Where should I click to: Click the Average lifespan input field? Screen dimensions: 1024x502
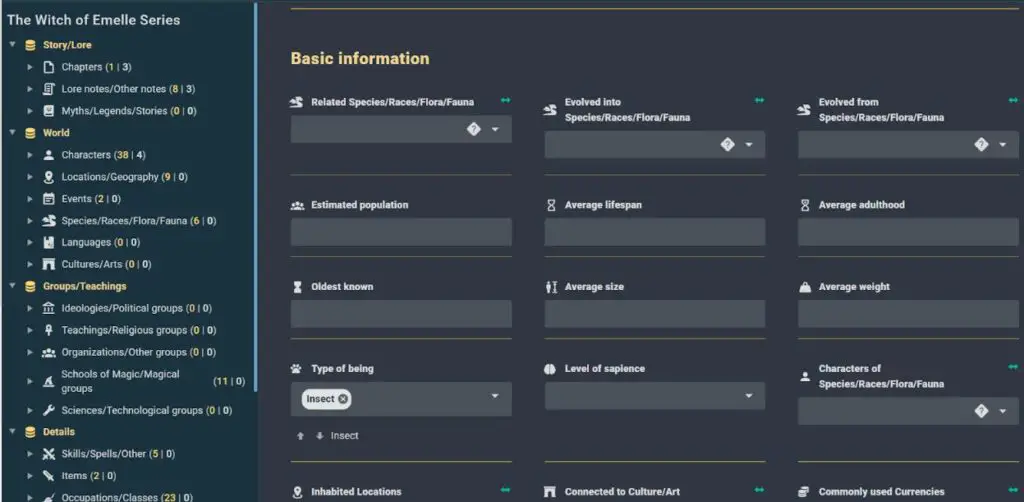pos(655,232)
